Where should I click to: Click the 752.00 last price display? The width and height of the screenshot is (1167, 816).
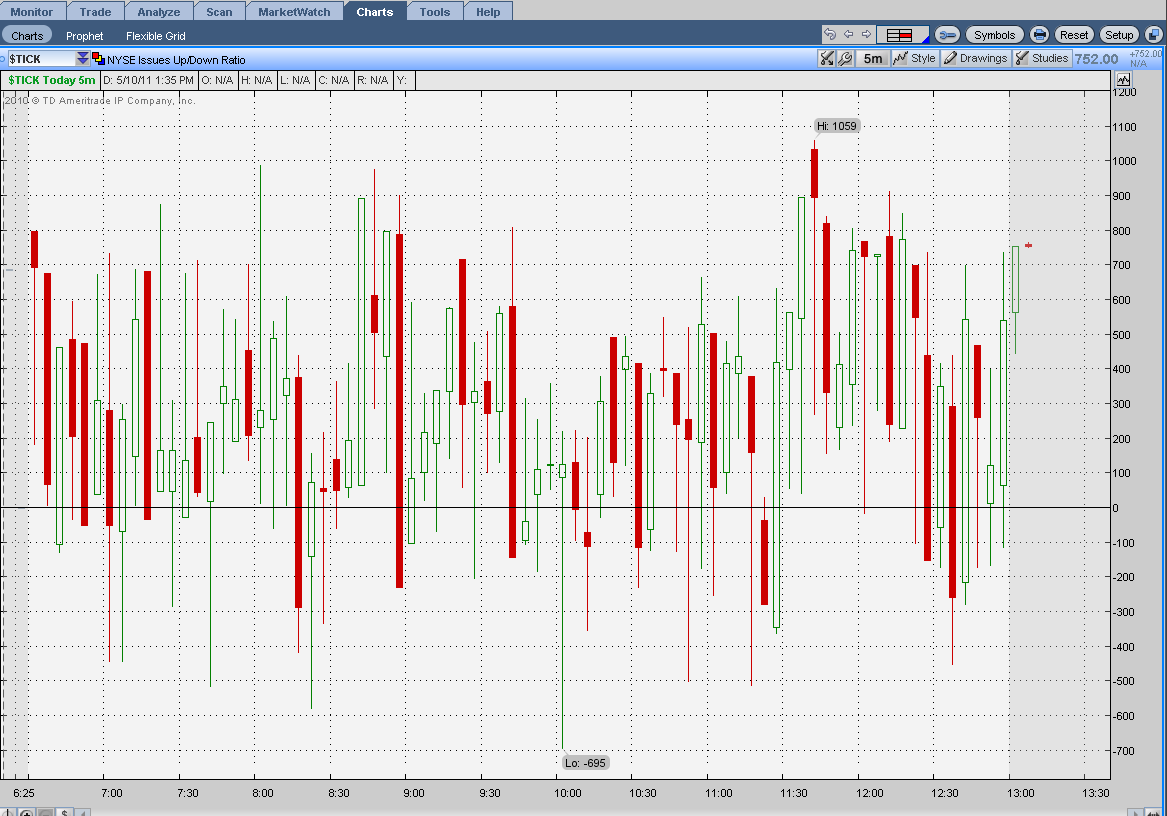click(1096, 59)
